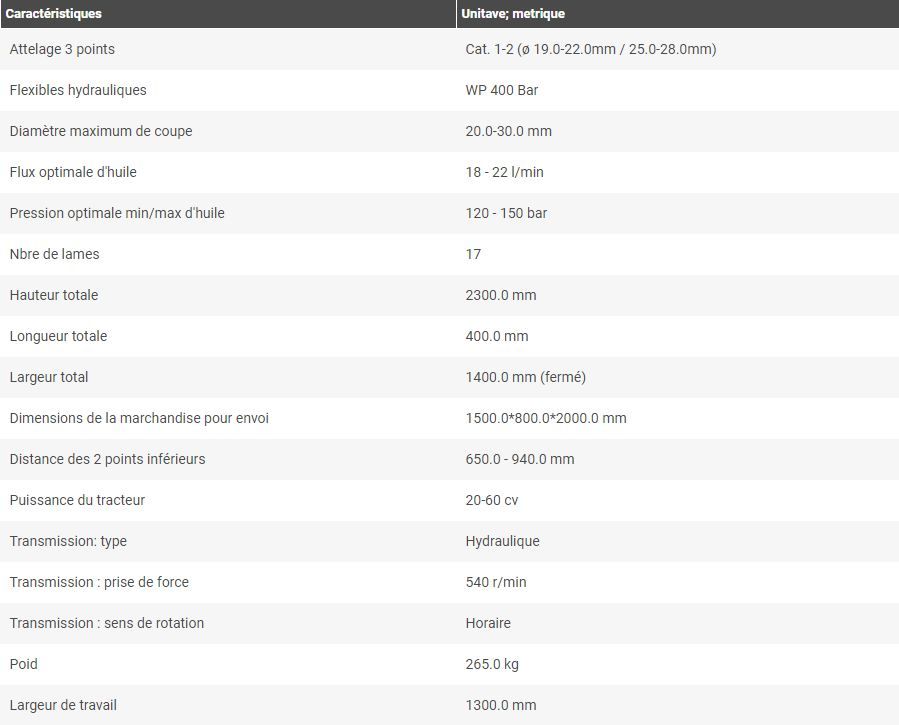
Task: Click the 'Unitave; metrique' column header
Action: click(x=513, y=14)
